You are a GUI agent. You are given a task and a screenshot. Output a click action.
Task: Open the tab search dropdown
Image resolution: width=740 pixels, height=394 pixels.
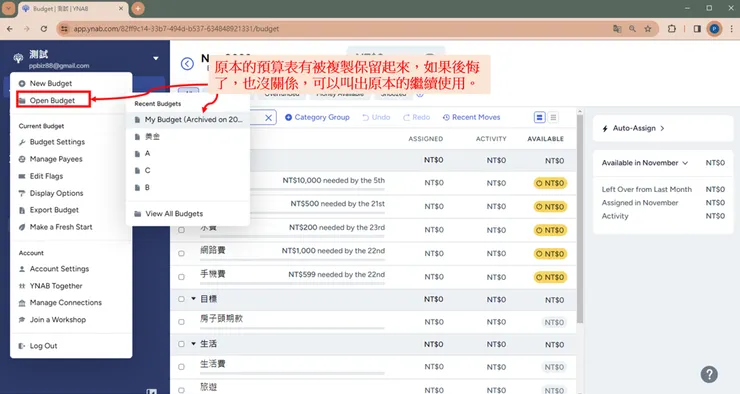click(8, 8)
